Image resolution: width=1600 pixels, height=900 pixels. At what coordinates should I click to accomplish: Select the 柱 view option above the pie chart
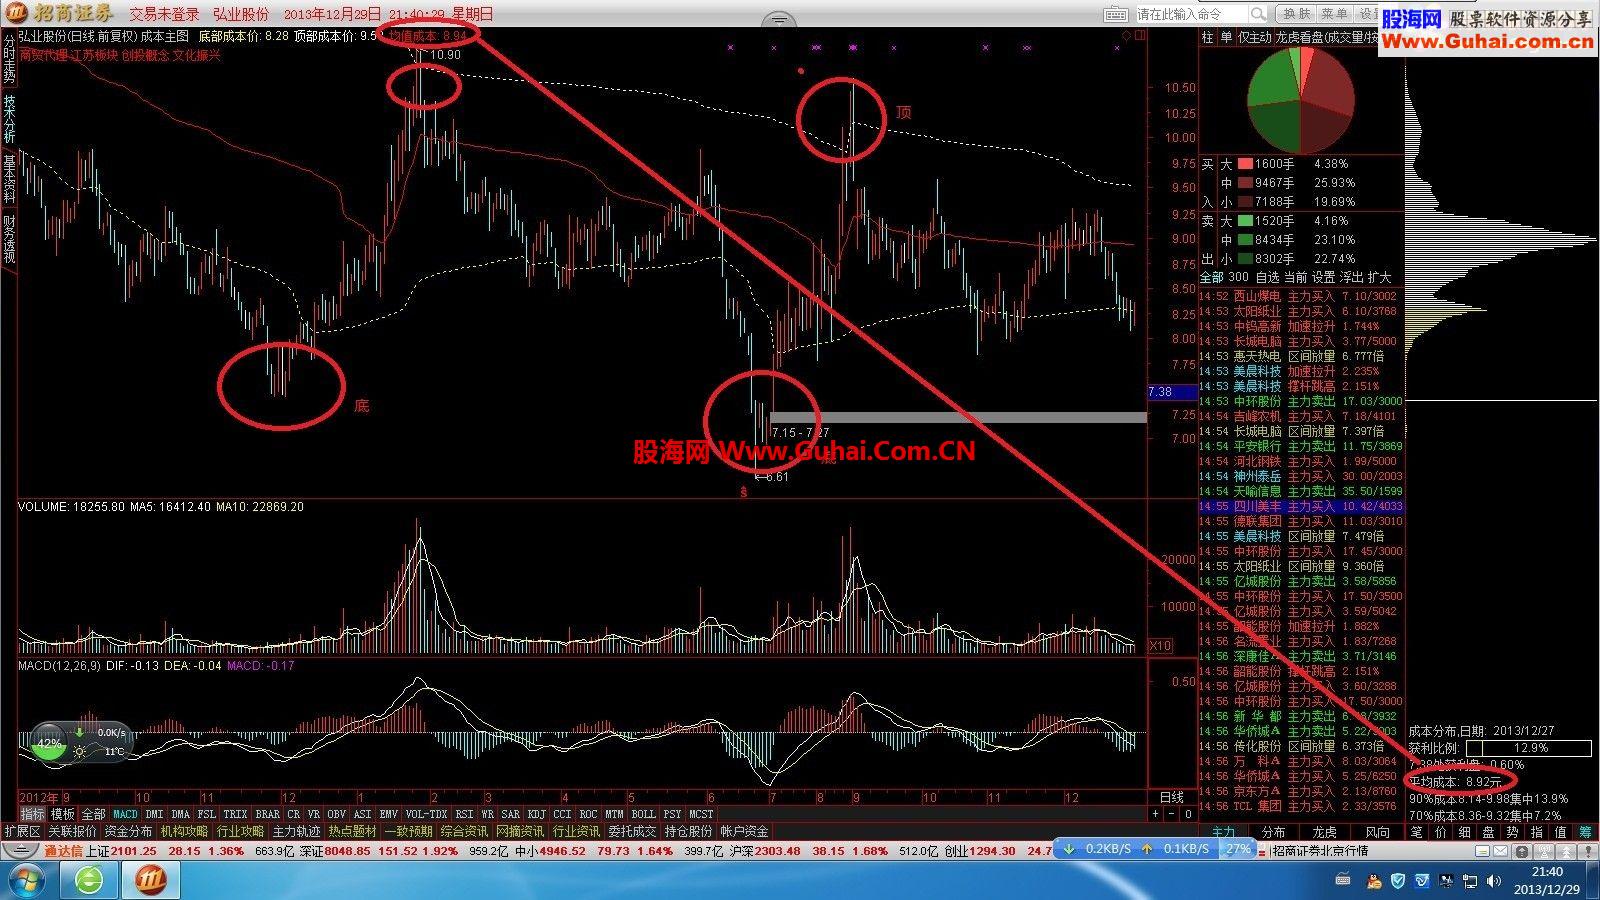(x=1207, y=37)
